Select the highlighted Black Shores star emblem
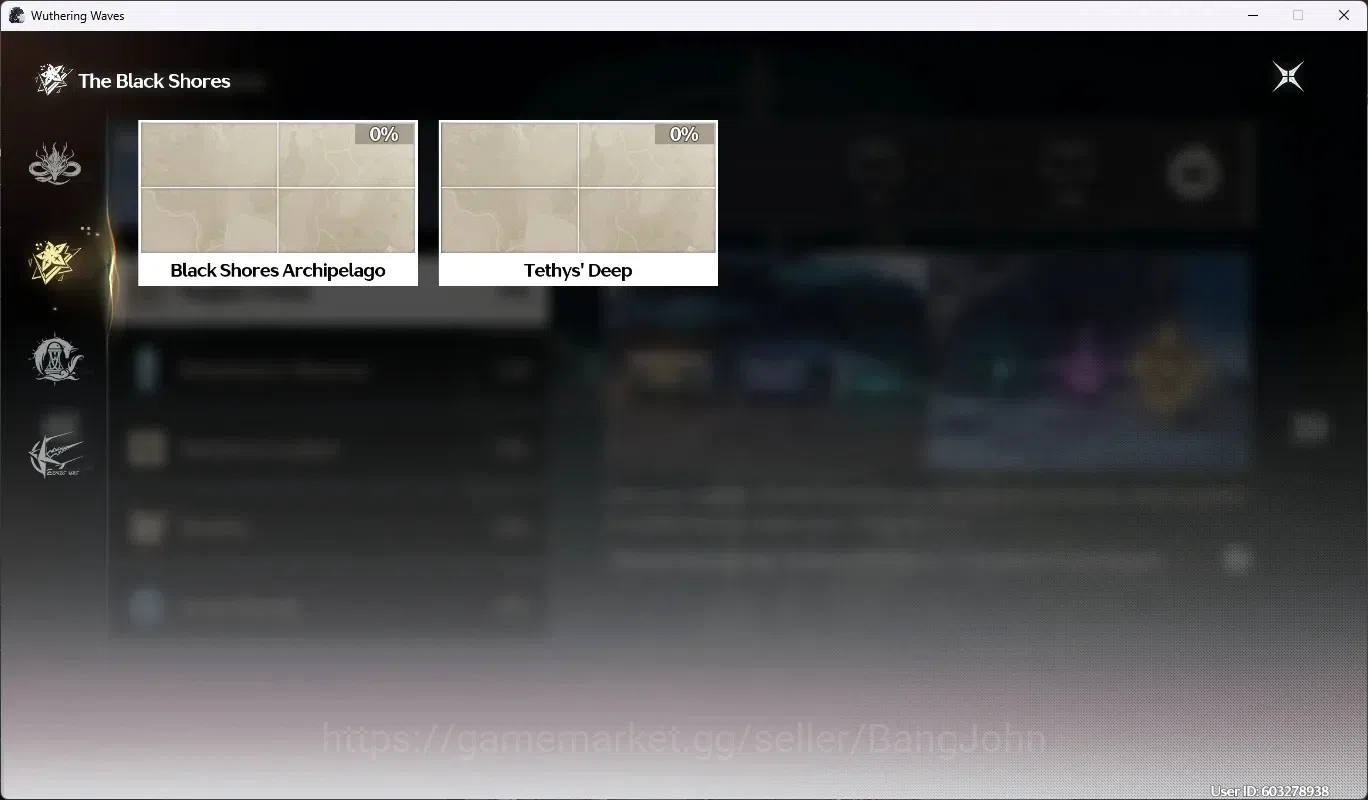The image size is (1368, 800). pyautogui.click(x=56, y=262)
